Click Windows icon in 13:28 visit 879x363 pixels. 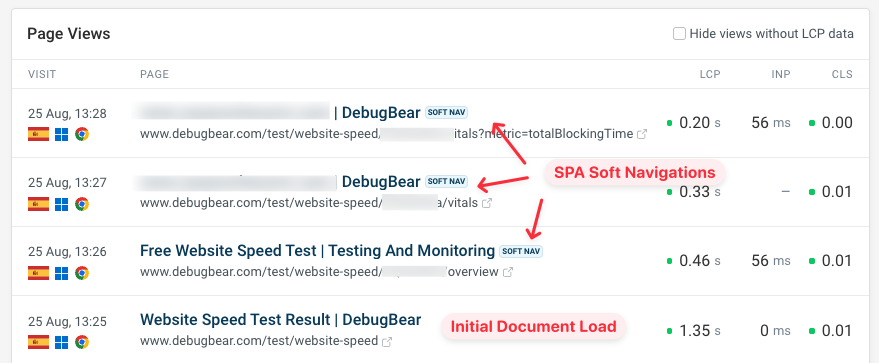pyautogui.click(x=62, y=134)
